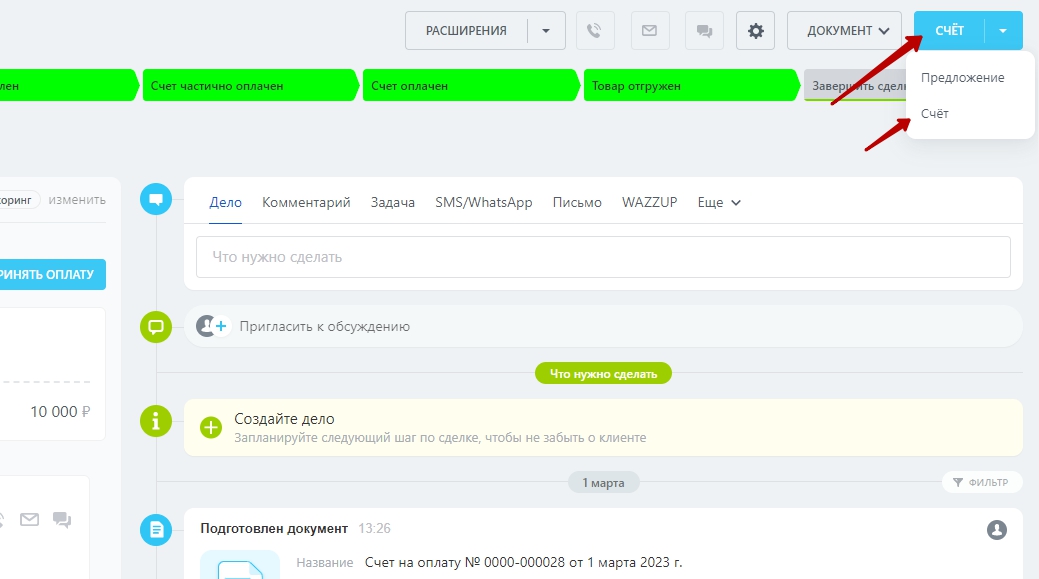
Task: Click the green plus icon beside Создайте дело
Action: 211,428
